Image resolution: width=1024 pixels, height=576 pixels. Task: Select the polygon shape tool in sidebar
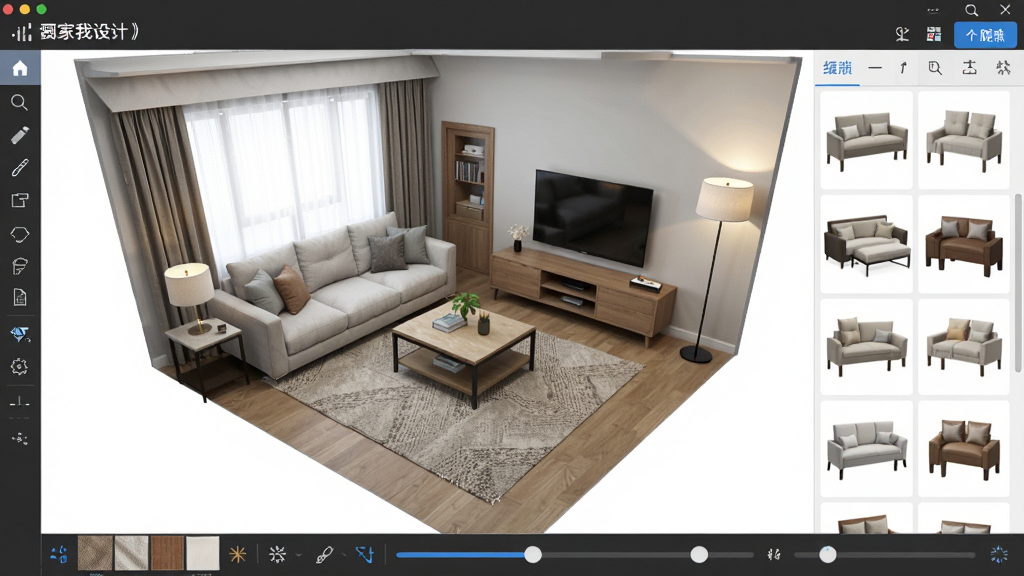click(x=20, y=234)
